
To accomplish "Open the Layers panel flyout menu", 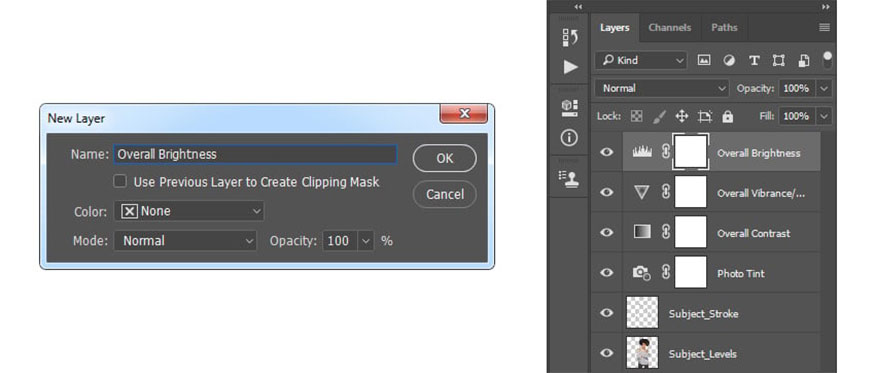I will pyautogui.click(x=824, y=27).
